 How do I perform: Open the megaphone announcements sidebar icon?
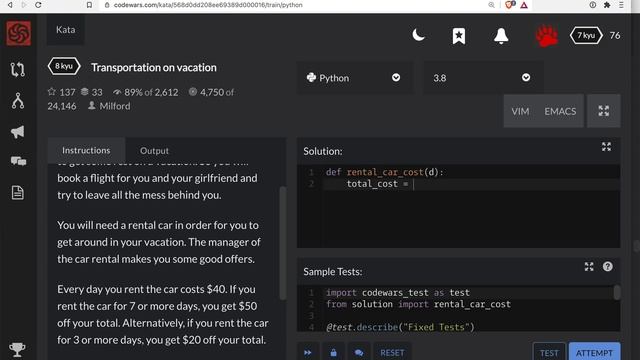click(18, 132)
